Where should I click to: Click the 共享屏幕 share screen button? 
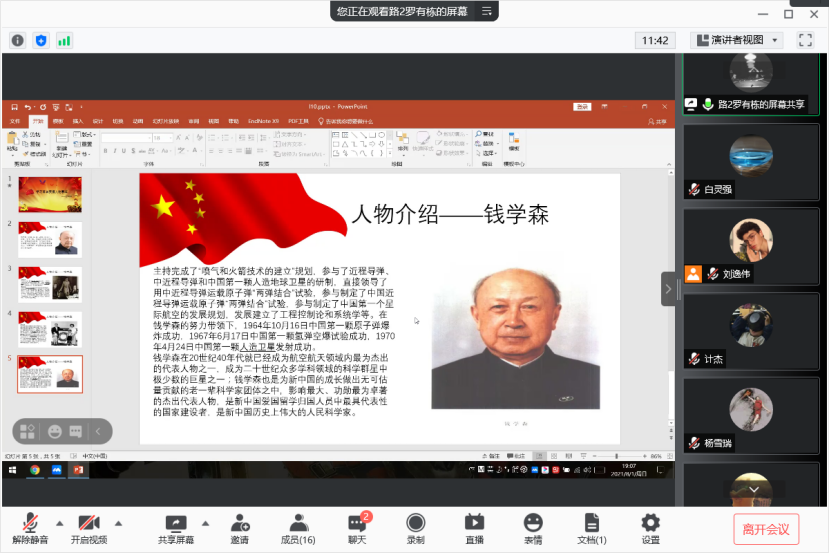(176, 529)
